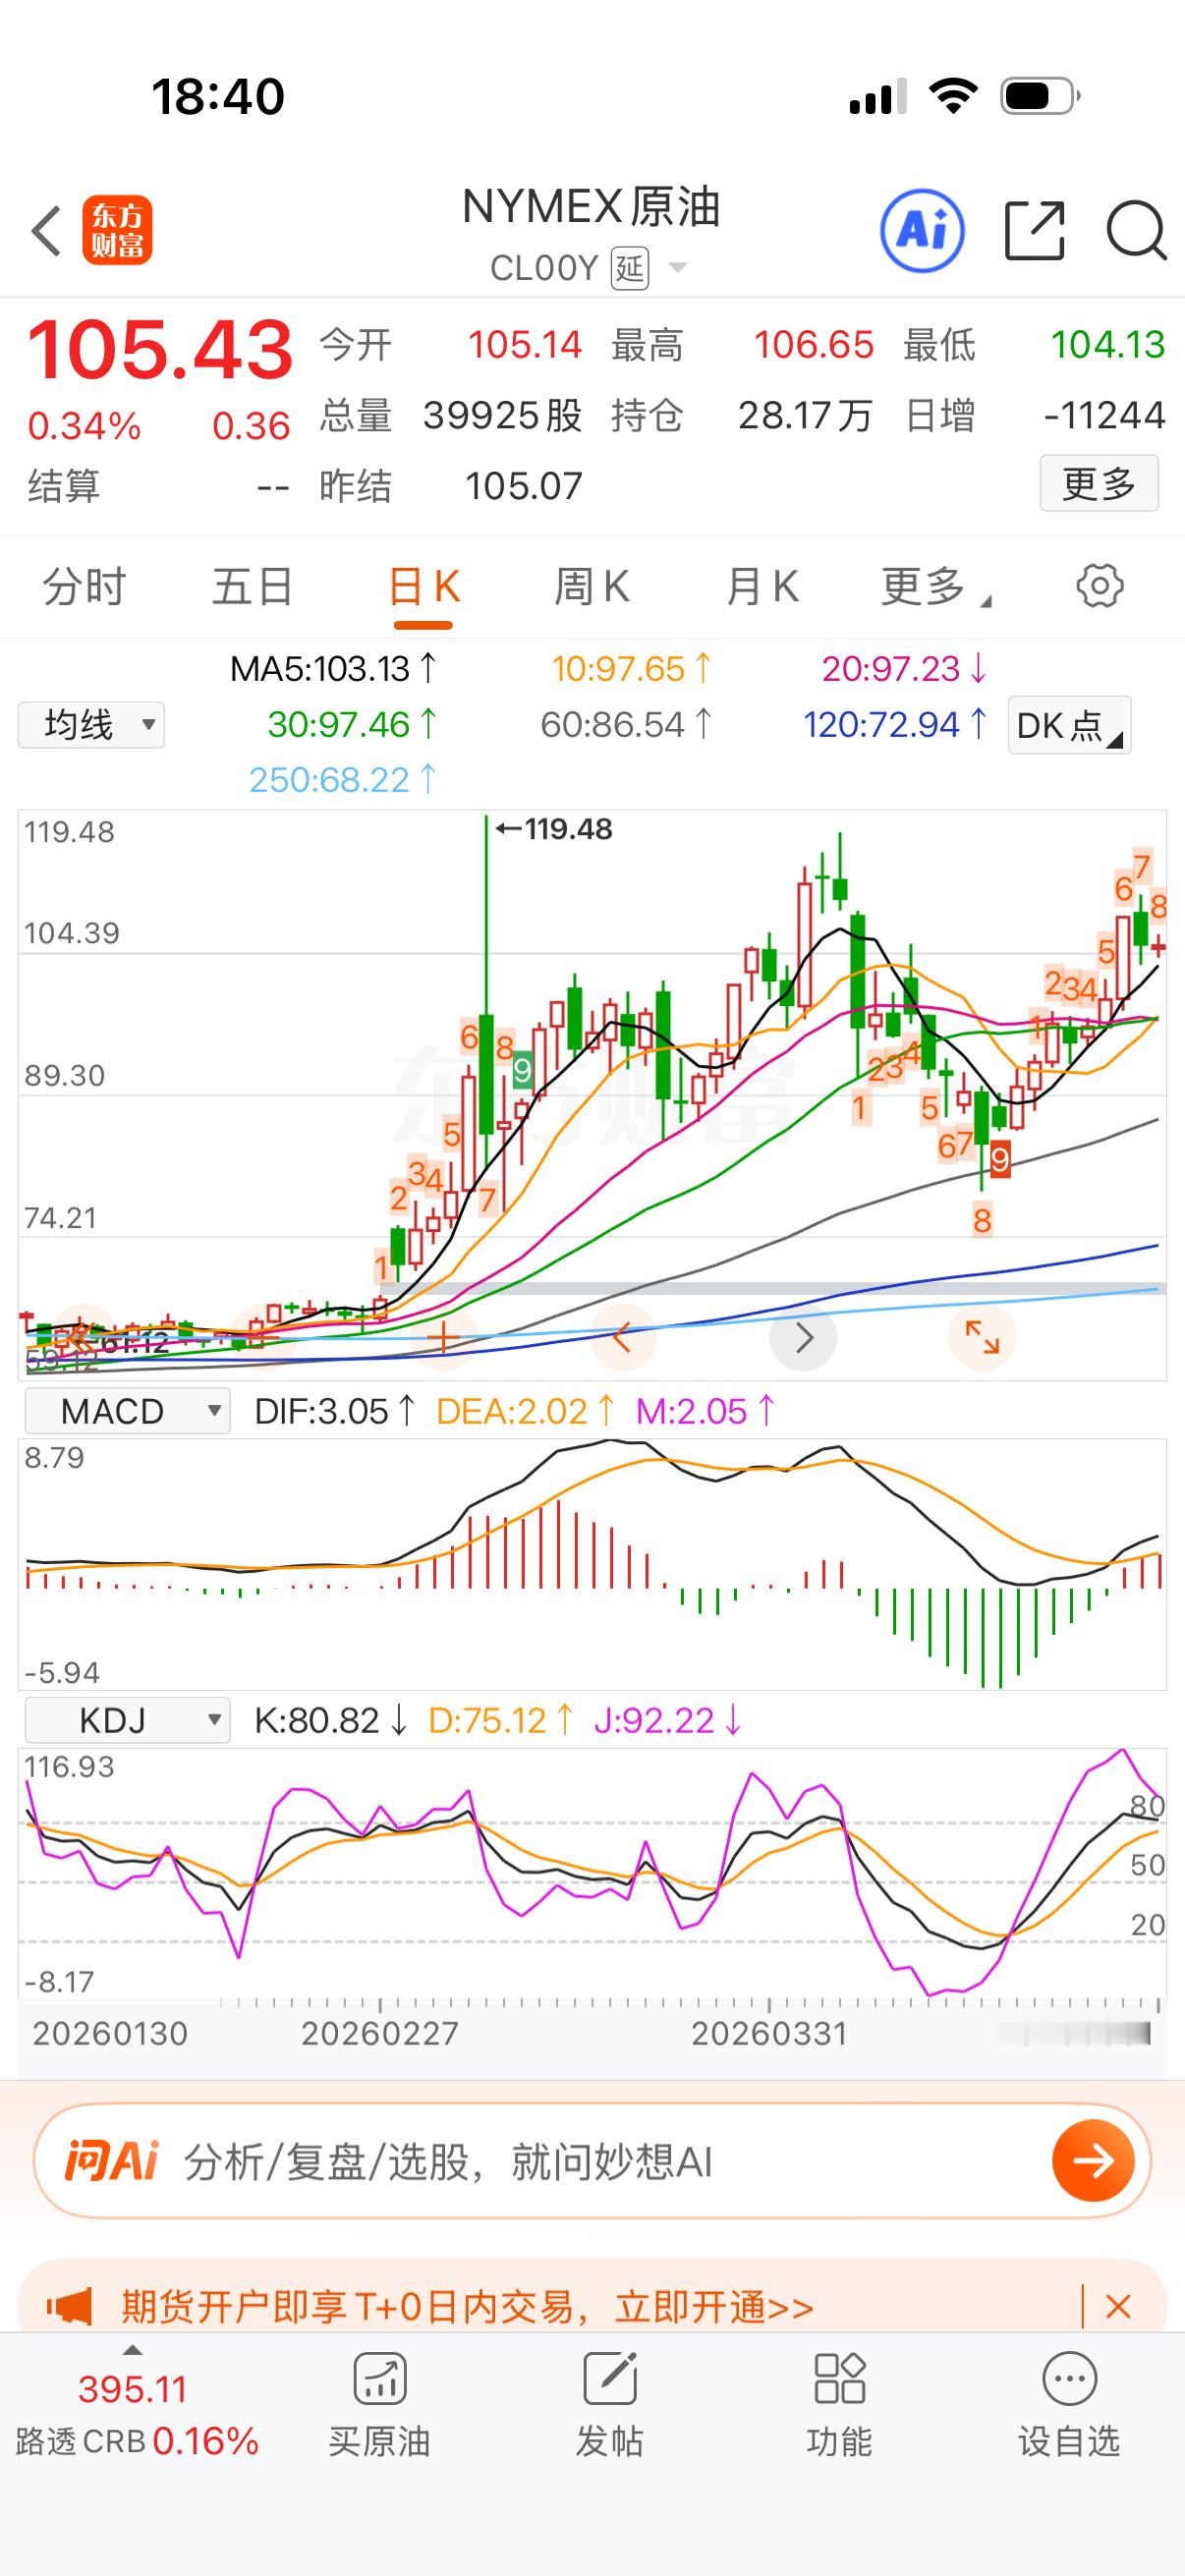Viewport: 1185px width, 2576px height.
Task: Open the 均线 indicator dropdown
Action: tap(91, 724)
